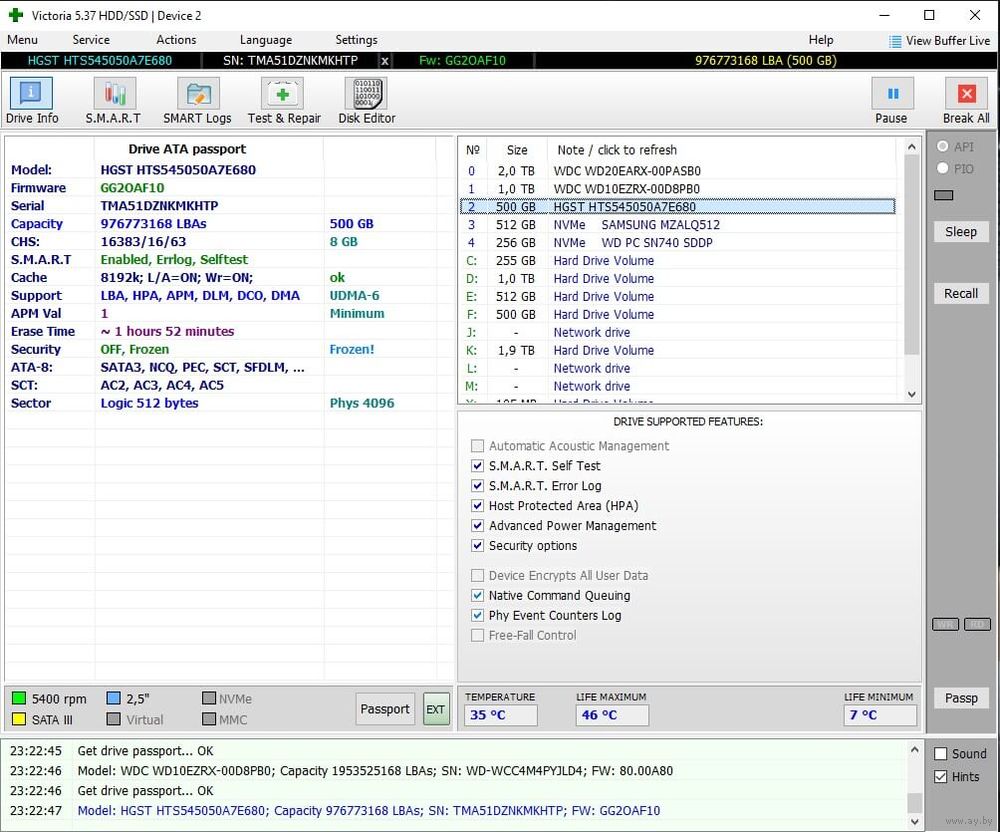
Task: Toggle Native Command Queuing checkbox
Action: click(477, 595)
